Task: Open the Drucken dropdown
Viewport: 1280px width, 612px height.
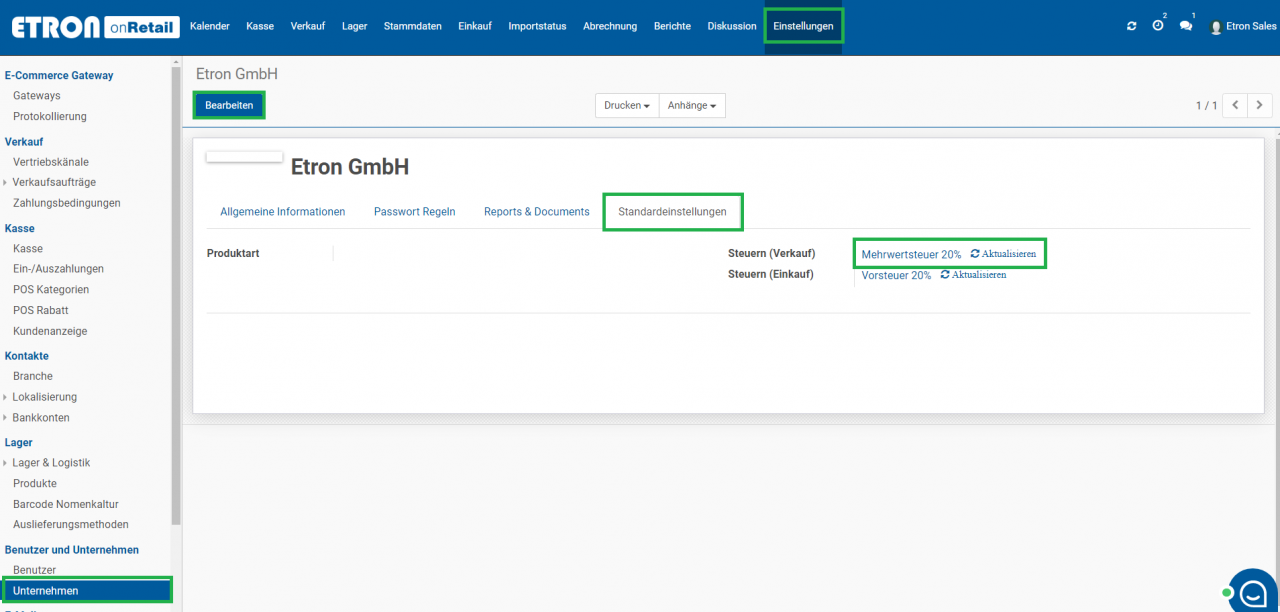Action: (627, 105)
